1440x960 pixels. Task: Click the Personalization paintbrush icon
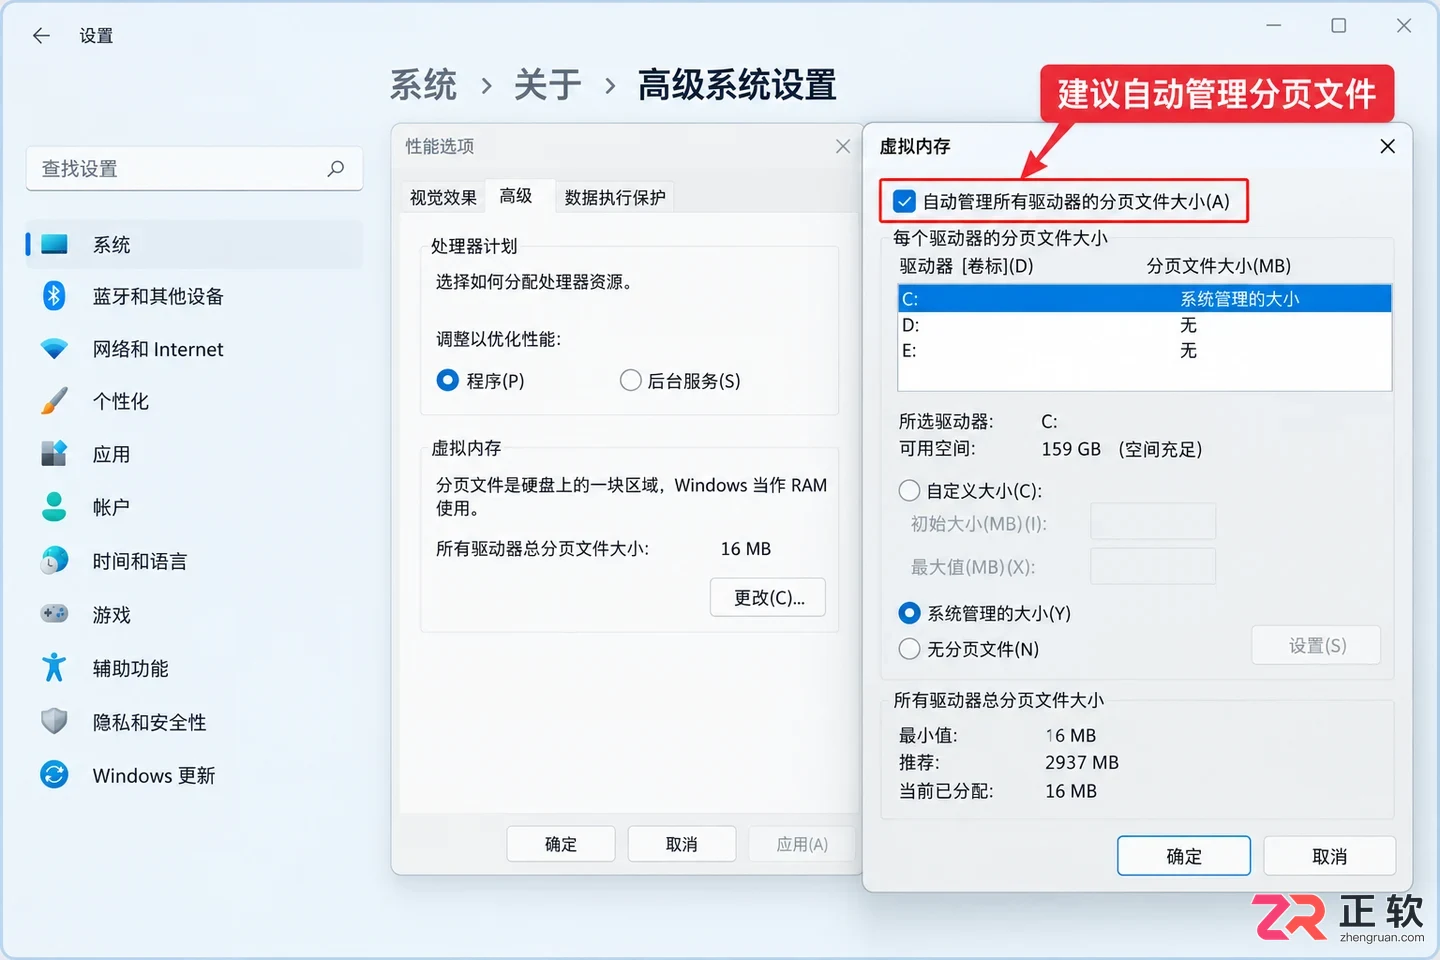coord(54,401)
